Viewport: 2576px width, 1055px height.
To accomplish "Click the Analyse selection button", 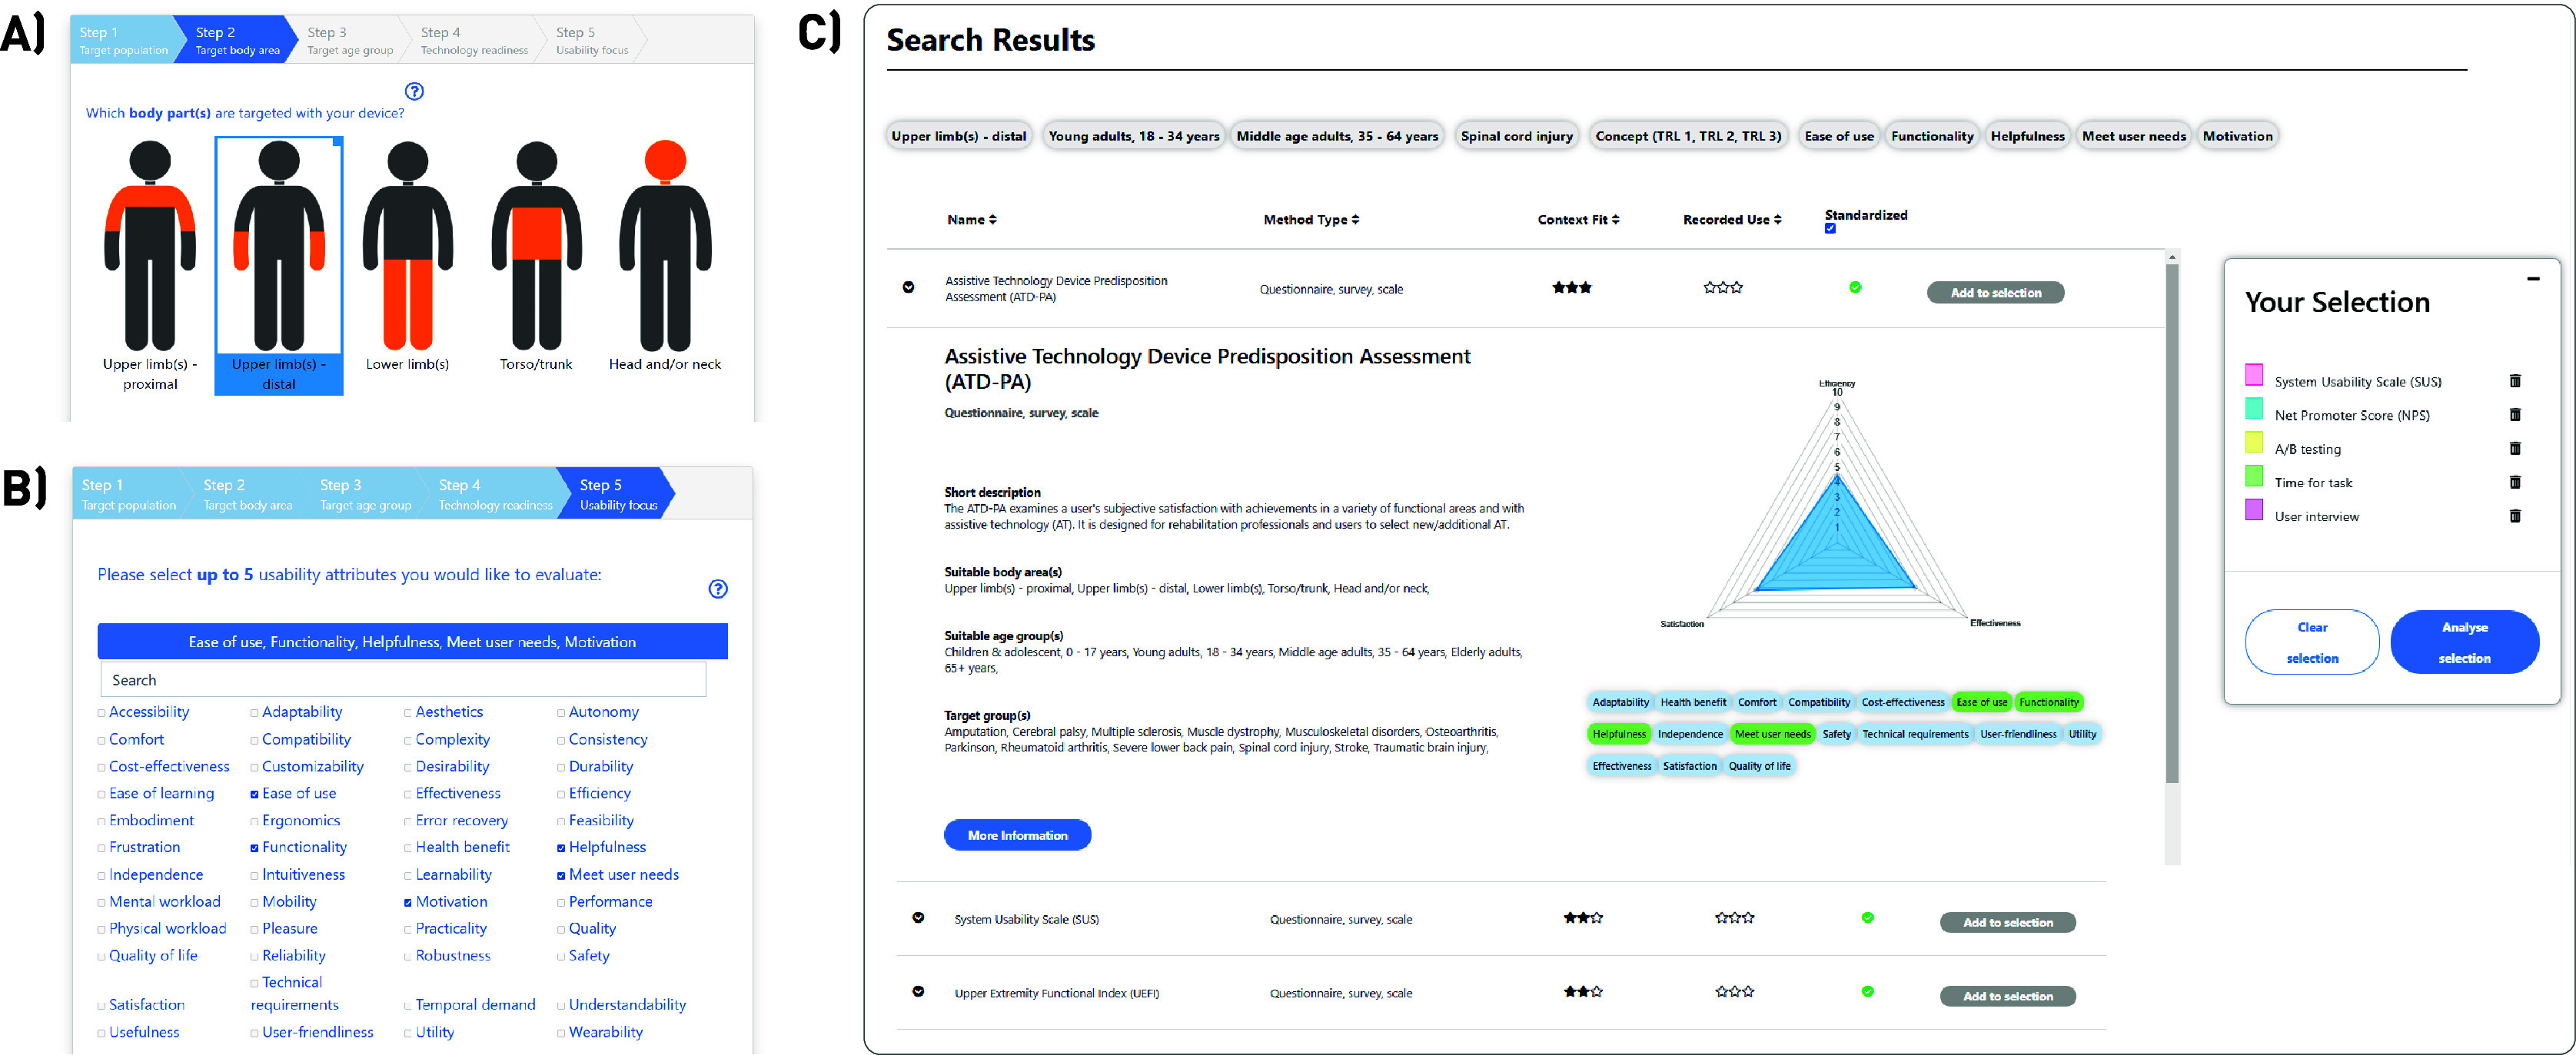I will (2464, 642).
